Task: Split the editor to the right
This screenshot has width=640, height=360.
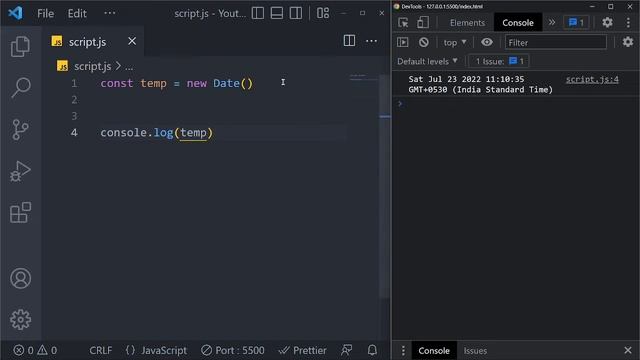Action: point(349,41)
